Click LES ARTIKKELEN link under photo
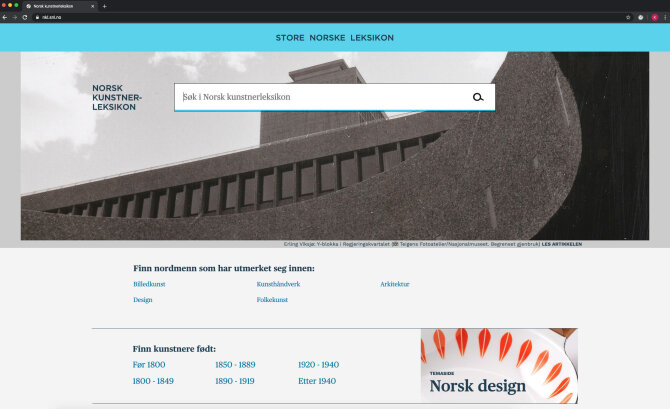This screenshot has height=409, width=670. (561, 244)
